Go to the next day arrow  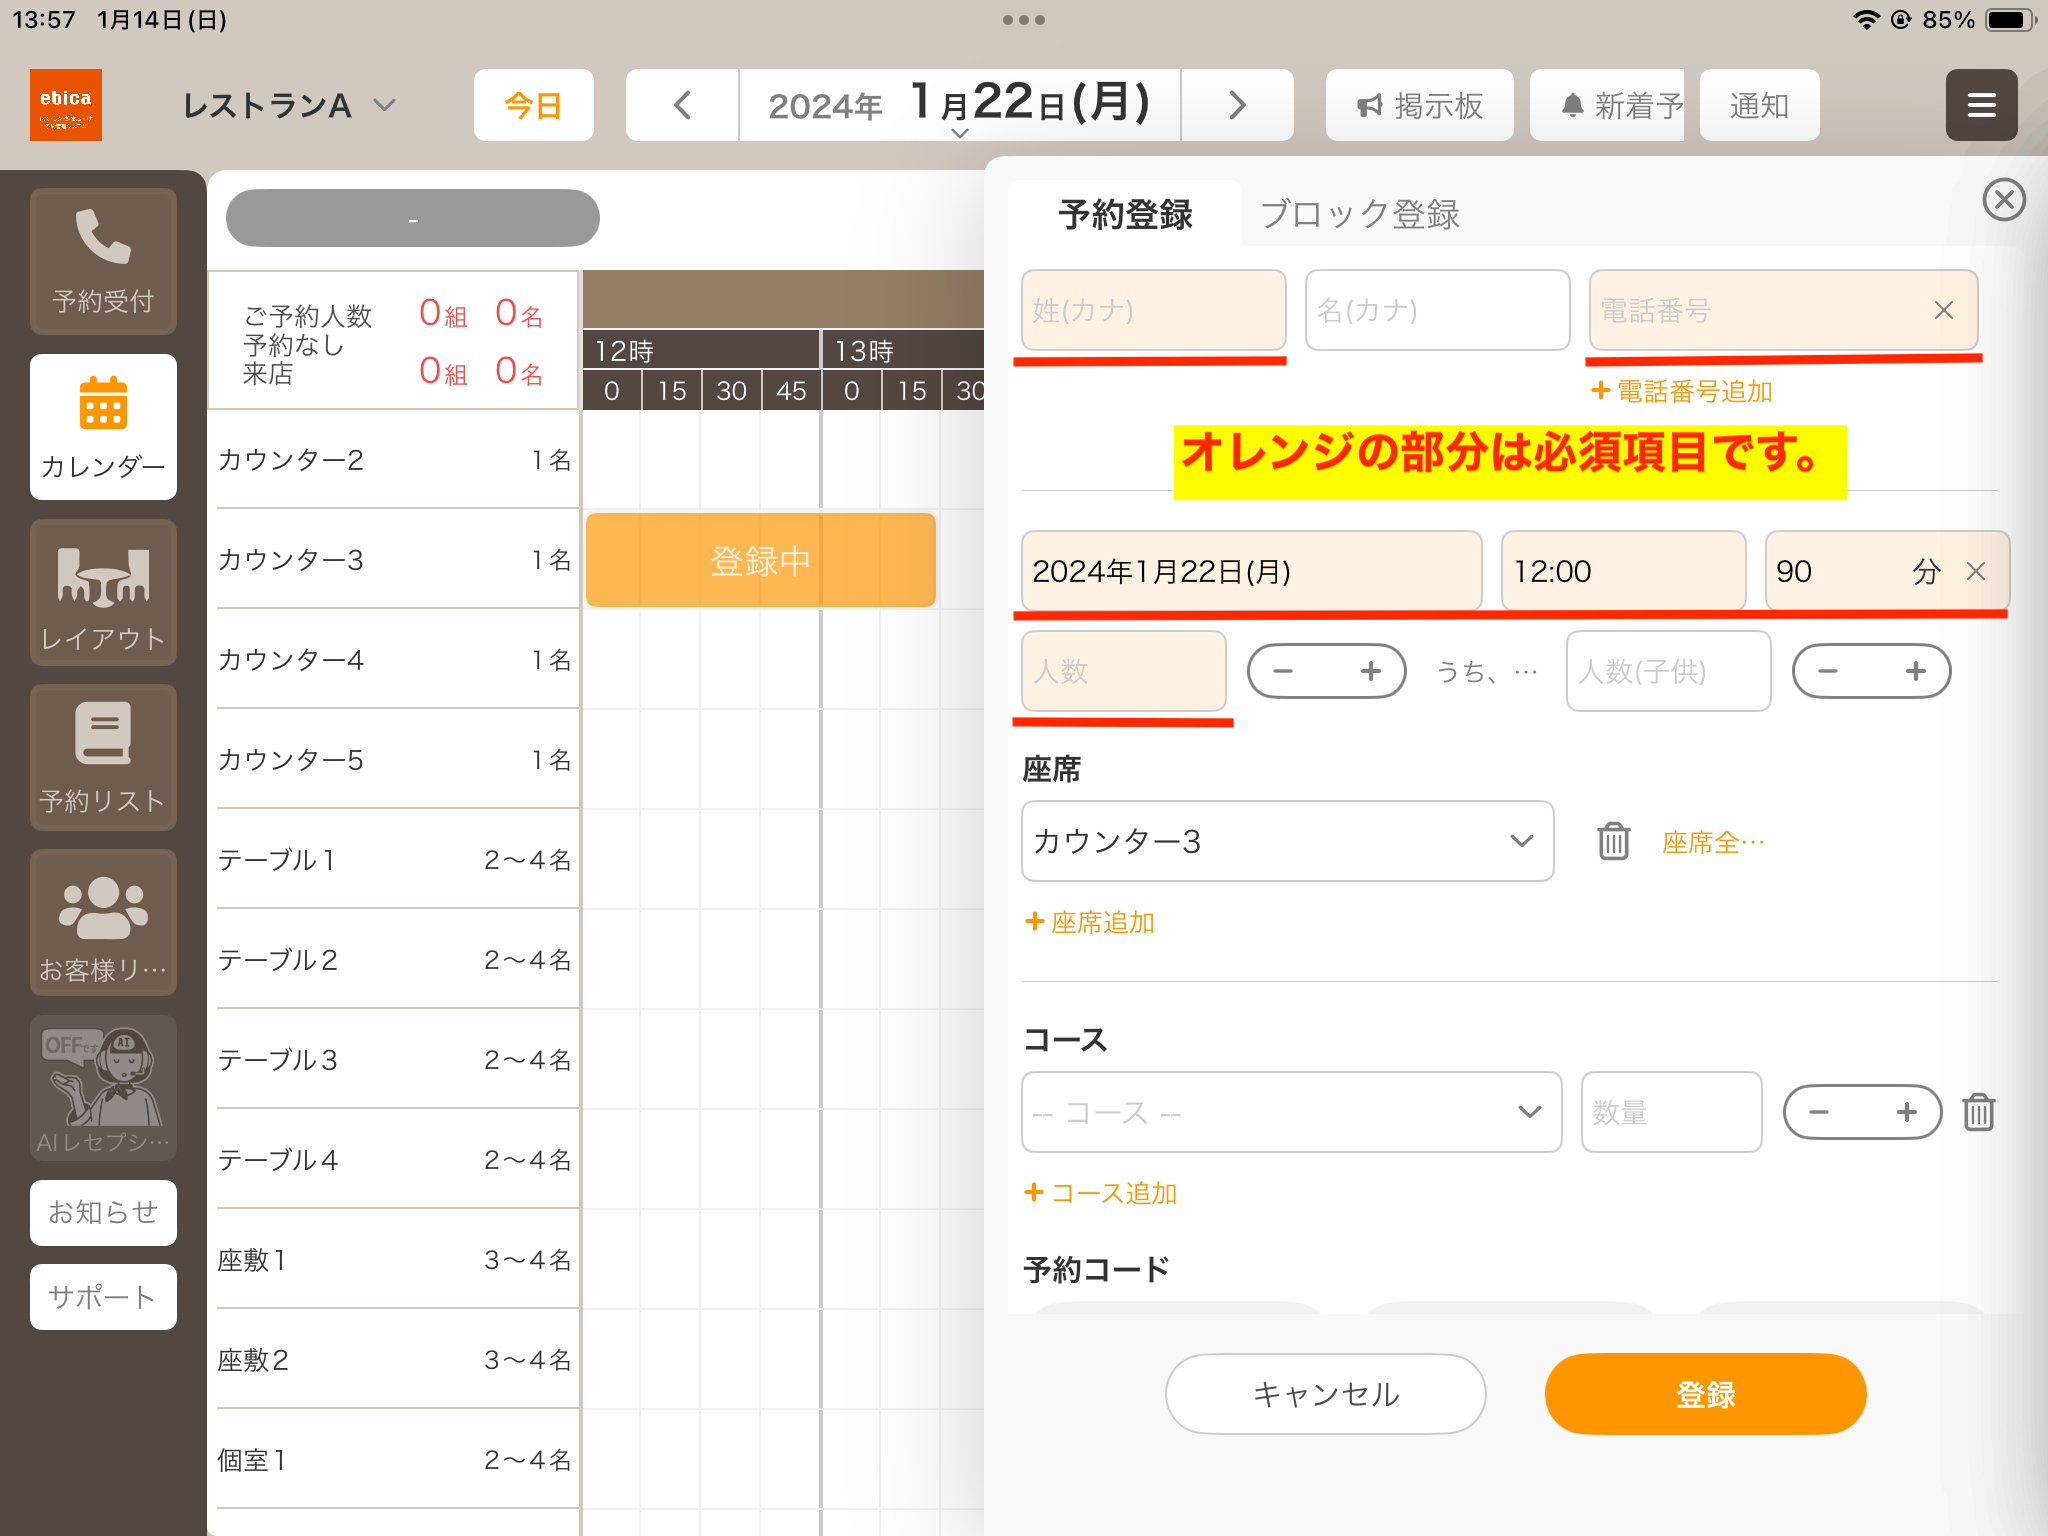pos(1237,105)
